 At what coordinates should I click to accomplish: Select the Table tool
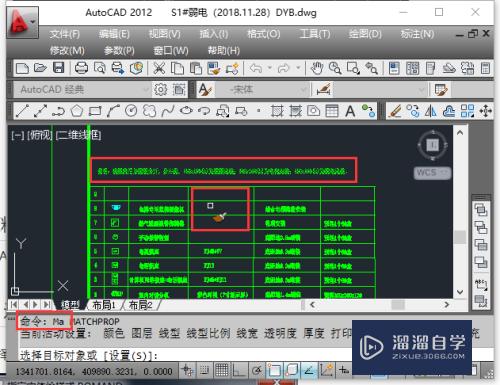coord(332,111)
